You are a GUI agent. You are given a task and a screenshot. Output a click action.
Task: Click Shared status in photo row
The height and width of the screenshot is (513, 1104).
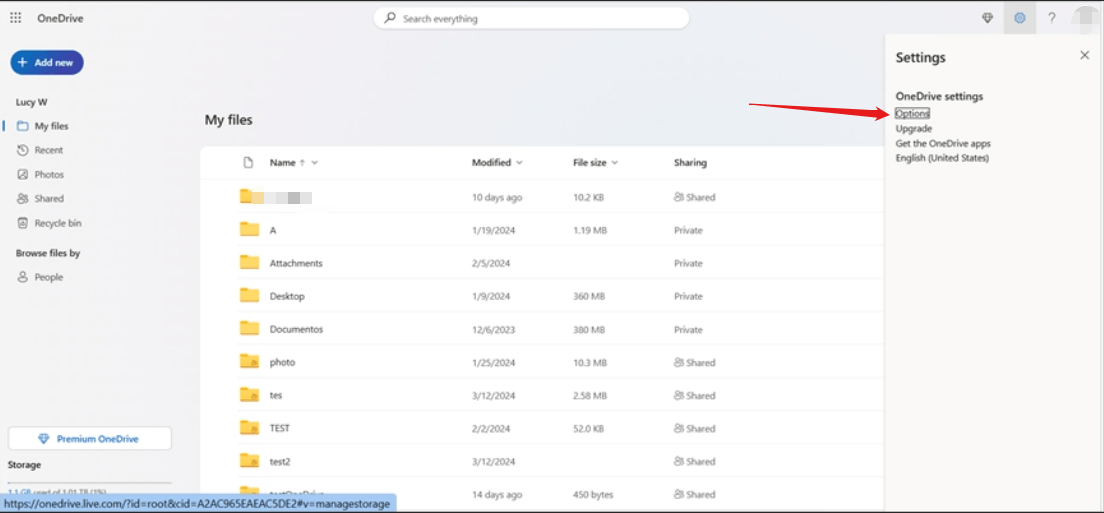click(x=694, y=362)
